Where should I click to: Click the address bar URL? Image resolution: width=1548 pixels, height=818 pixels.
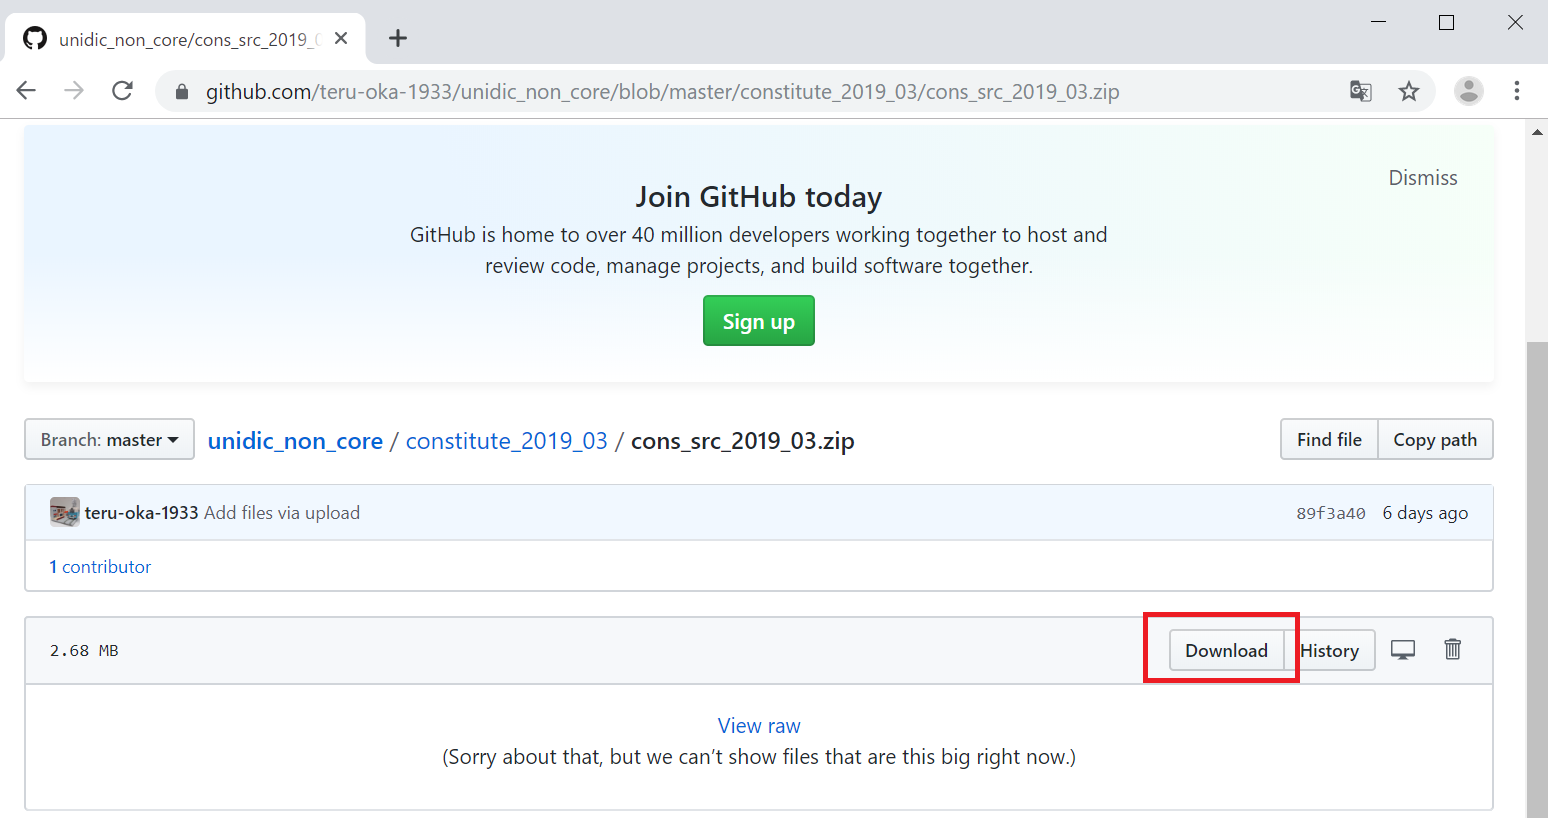(x=662, y=92)
